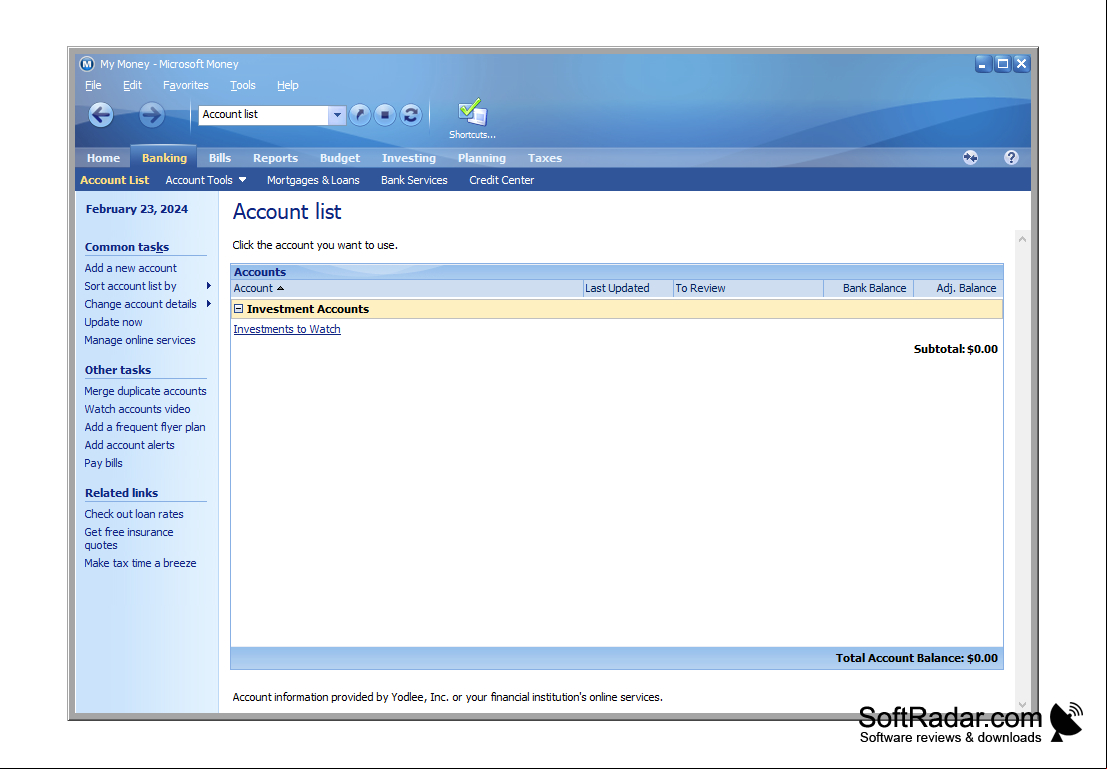Open Watch accounts video link
The width and height of the screenshot is (1107, 769).
tap(137, 410)
